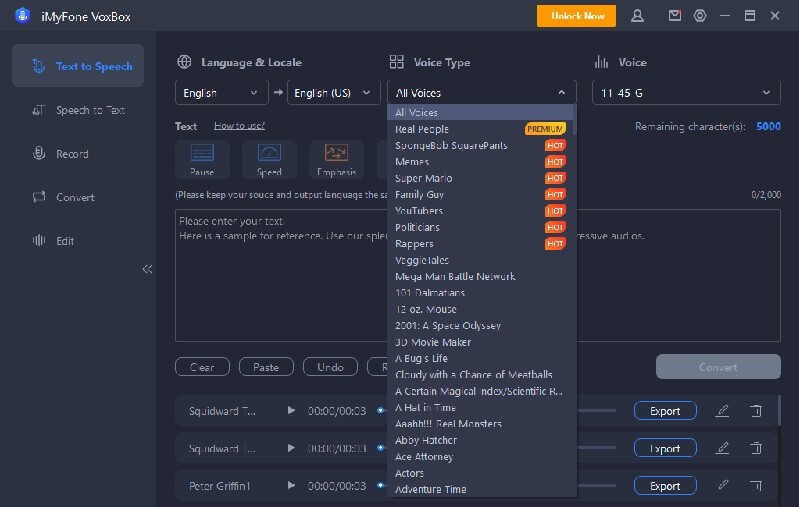The image size is (799, 507).
Task: Delete the first Squidward clip
Action: pyautogui.click(x=756, y=410)
